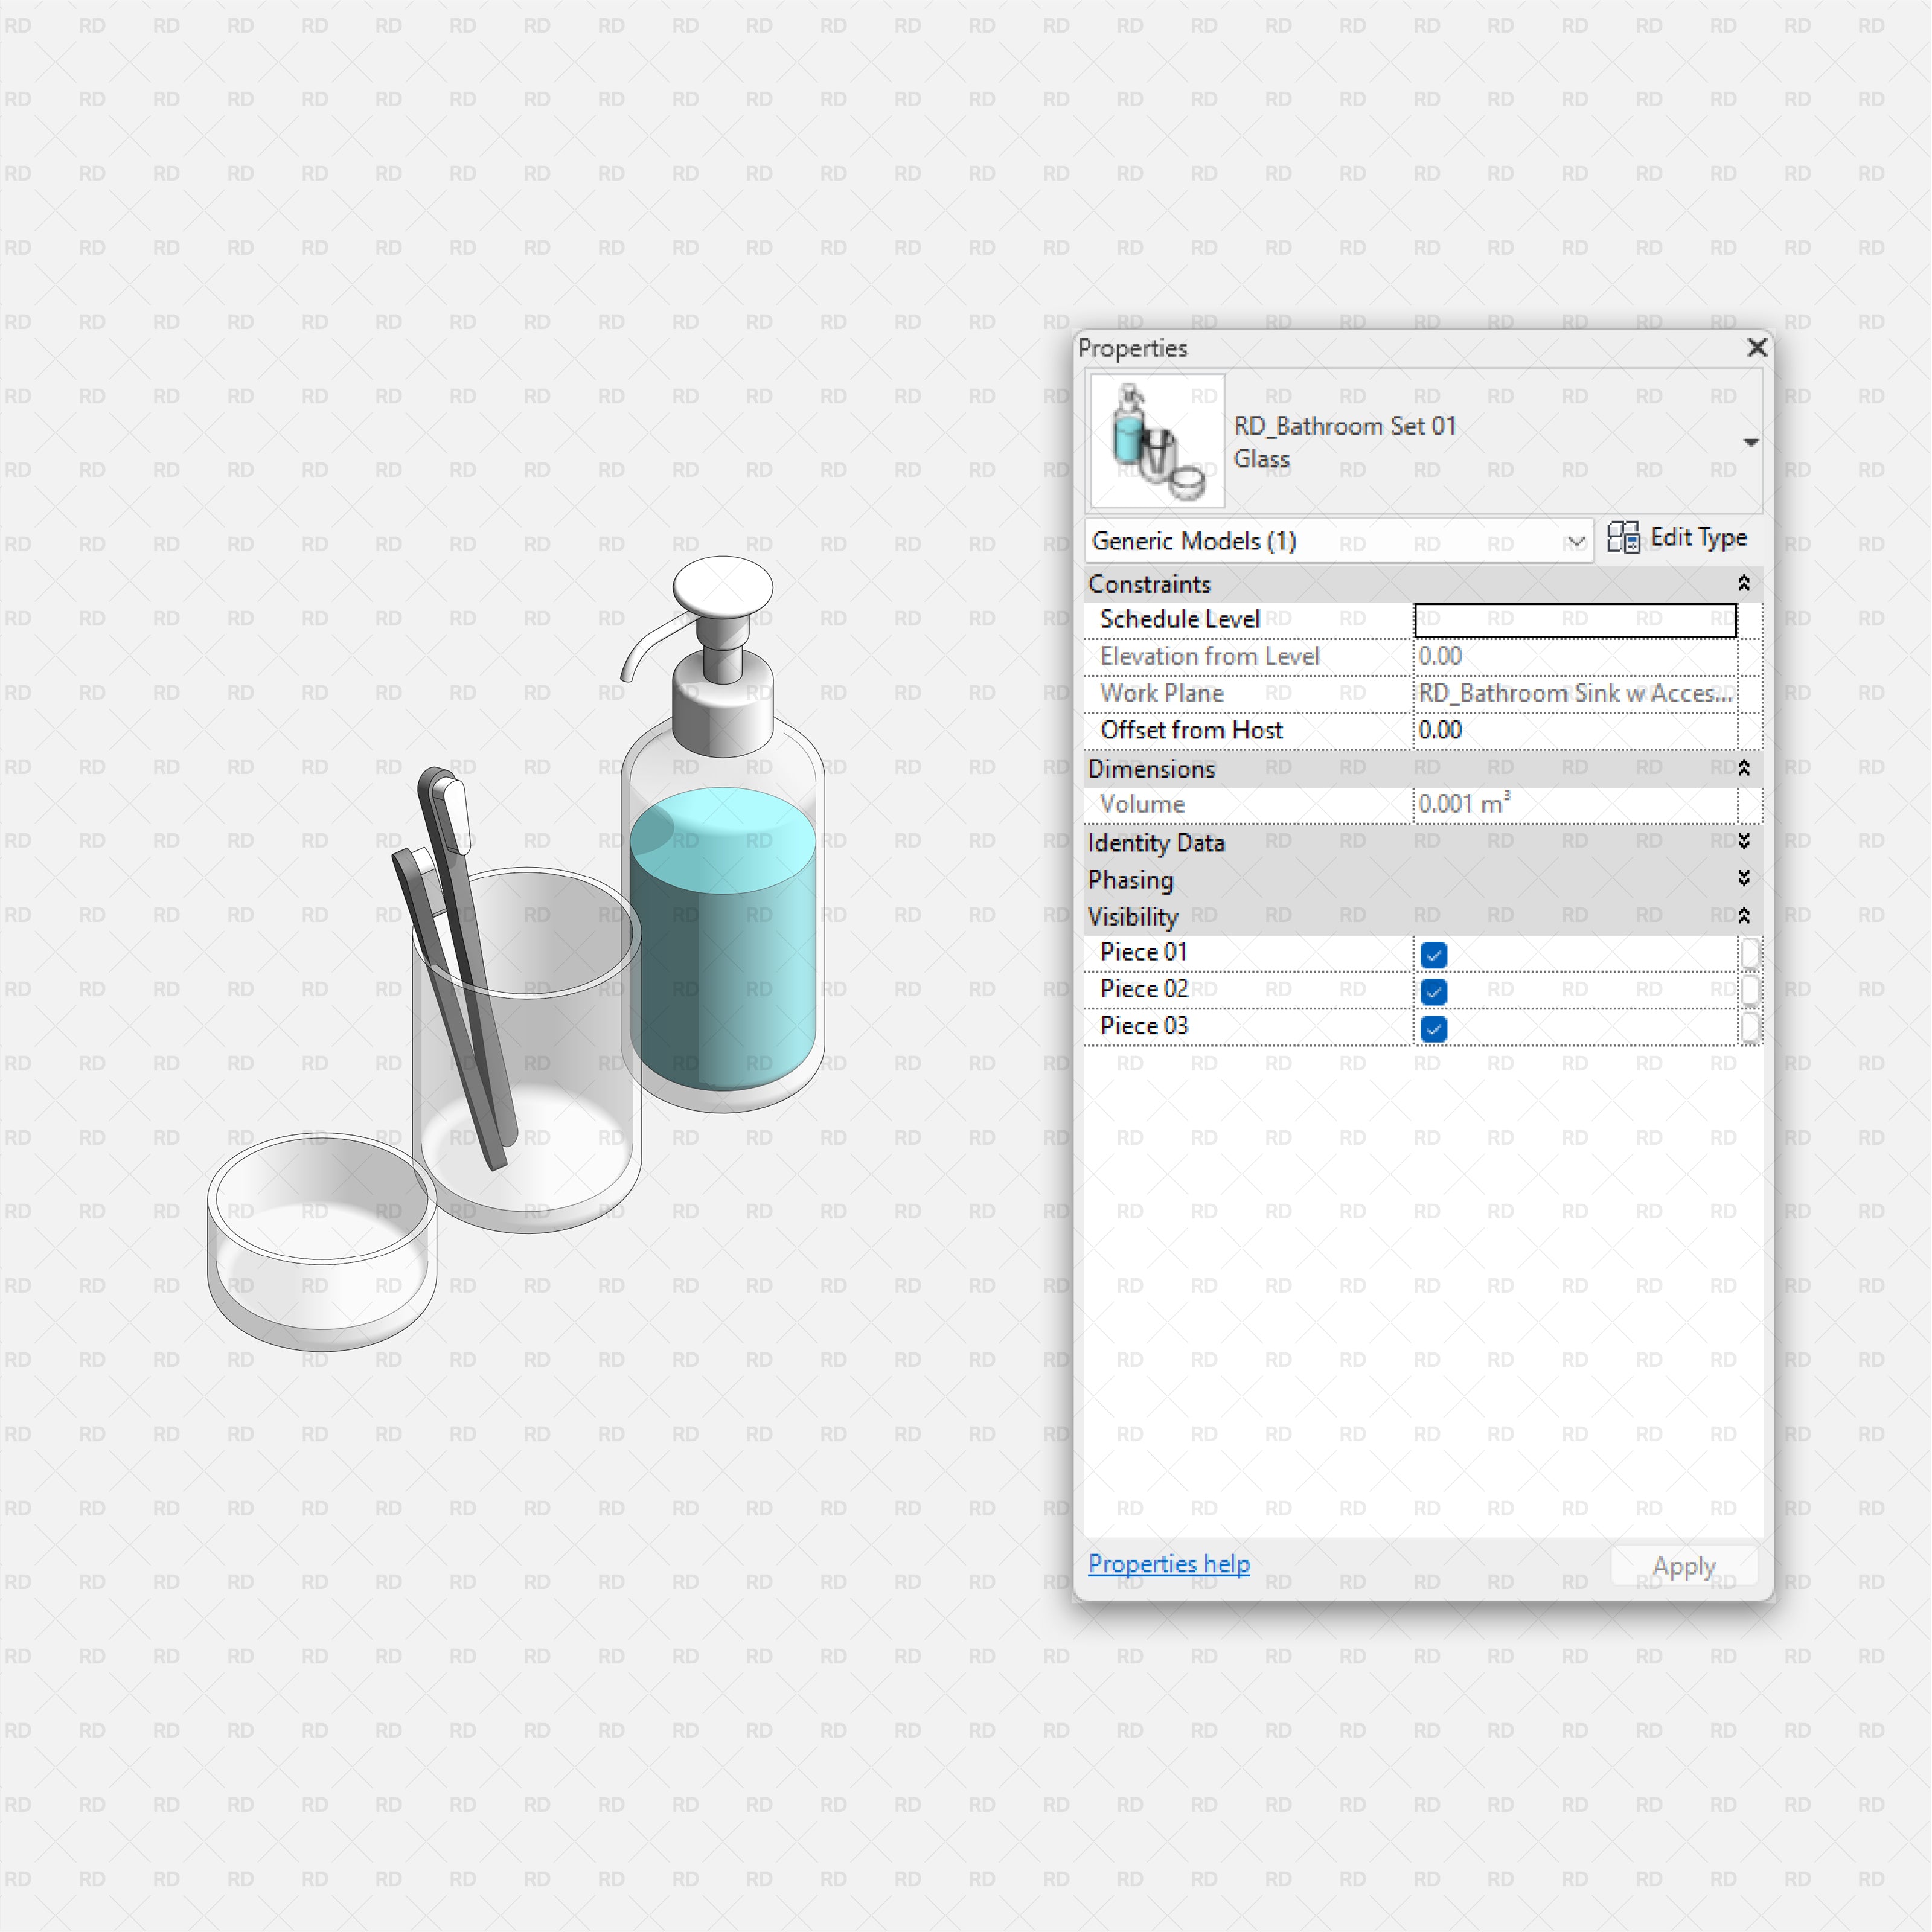Expand the Identity Data section

[x=1743, y=842]
